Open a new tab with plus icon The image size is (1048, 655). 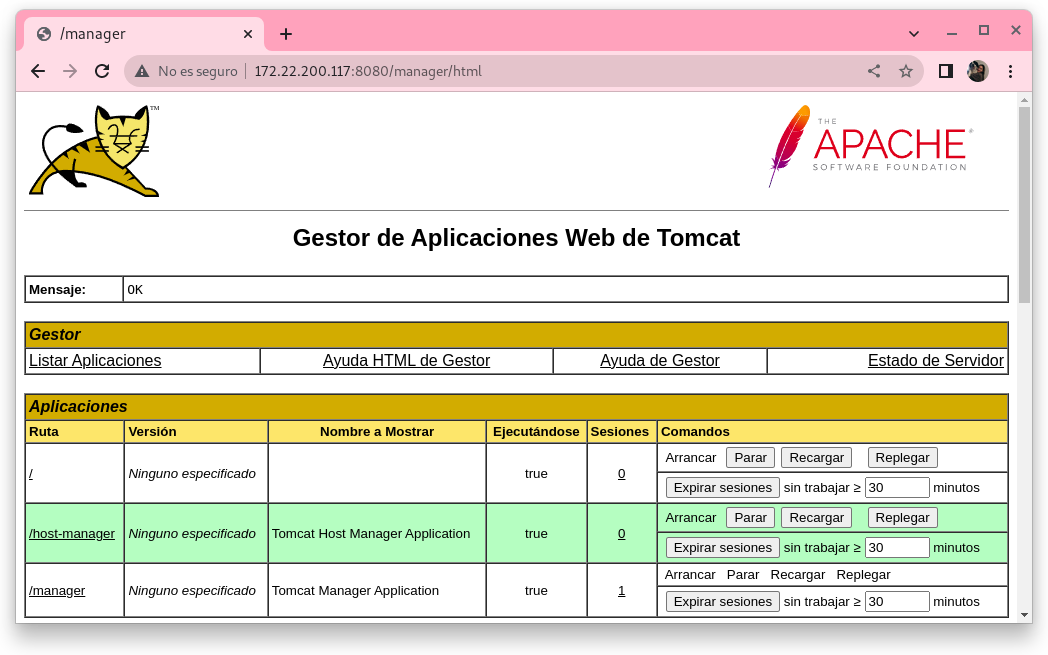pyautogui.click(x=286, y=34)
